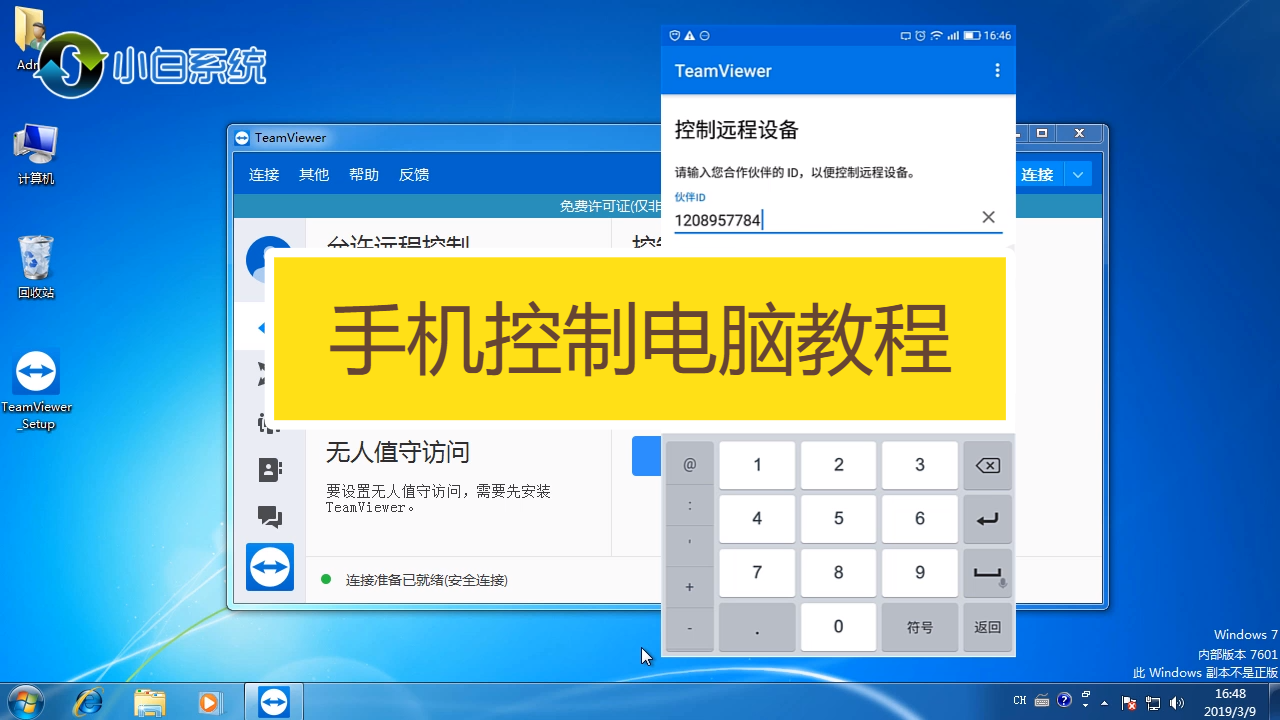
Task: Tap the enter key on phone keypad
Action: [x=987, y=519]
